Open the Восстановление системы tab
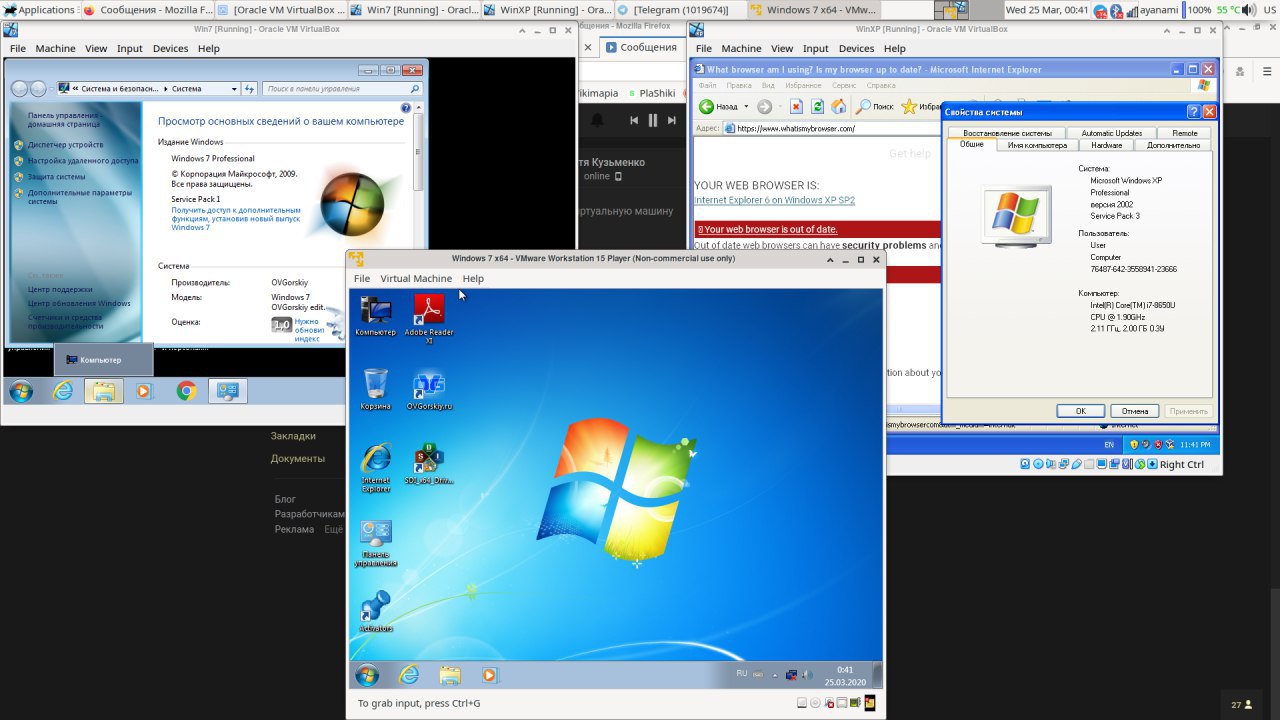Image resolution: width=1280 pixels, height=720 pixels. point(1007,133)
